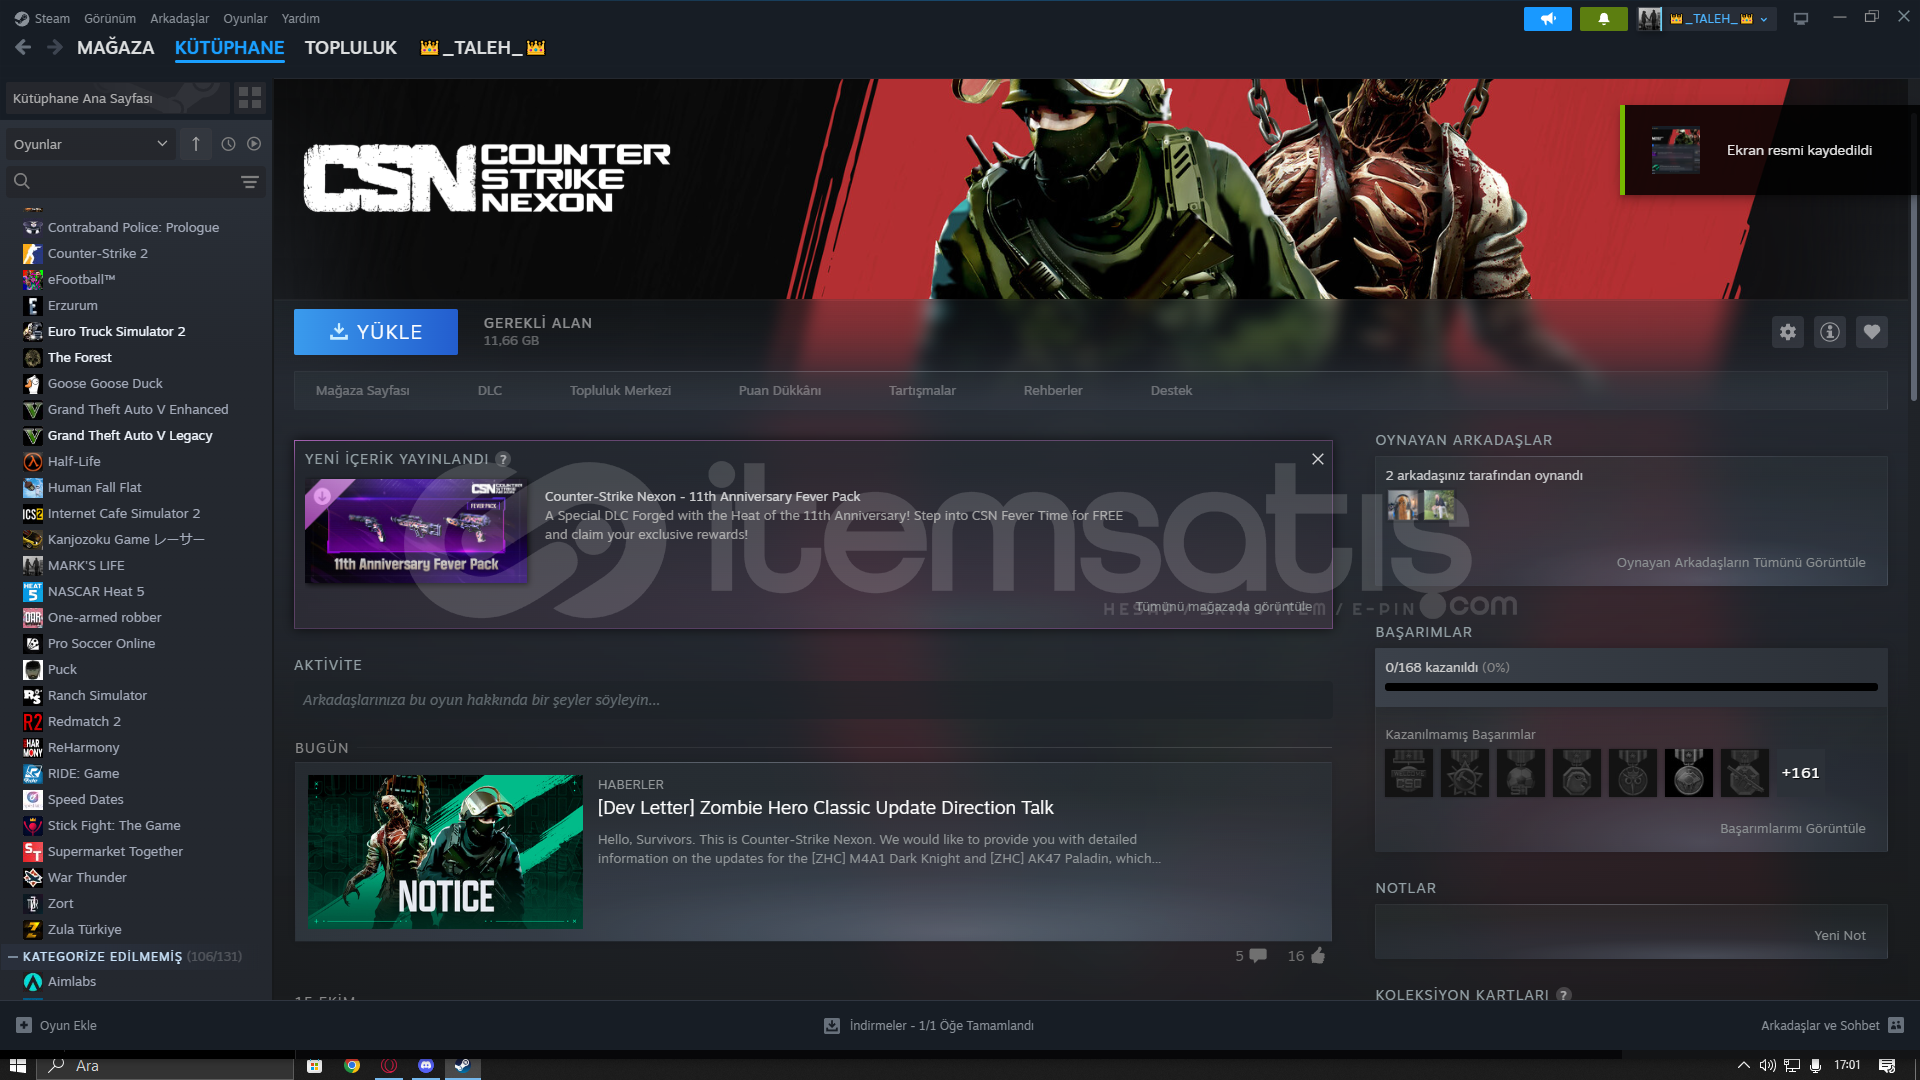Open the Görünüm menu
Image resolution: width=1920 pixels, height=1080 pixels.
point(109,18)
